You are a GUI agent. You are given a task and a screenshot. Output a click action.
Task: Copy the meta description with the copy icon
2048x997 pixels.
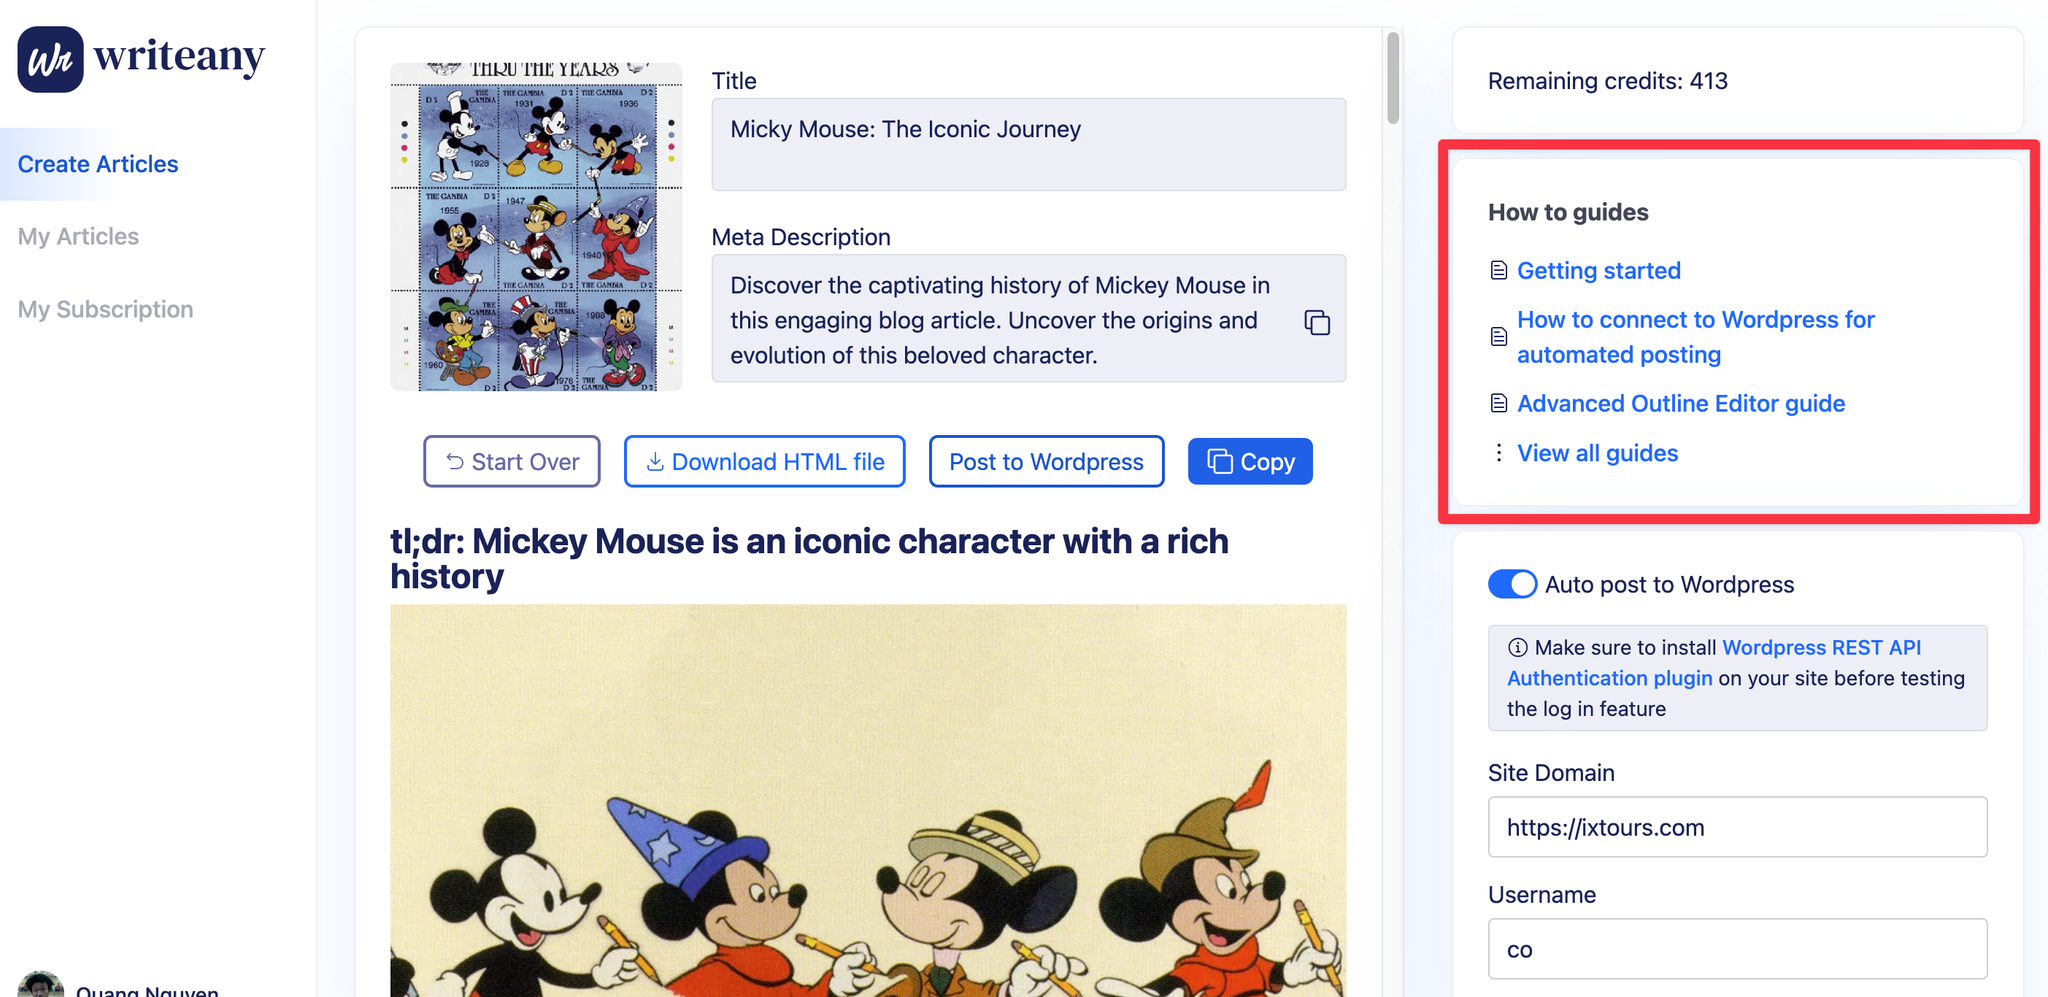pos(1317,322)
